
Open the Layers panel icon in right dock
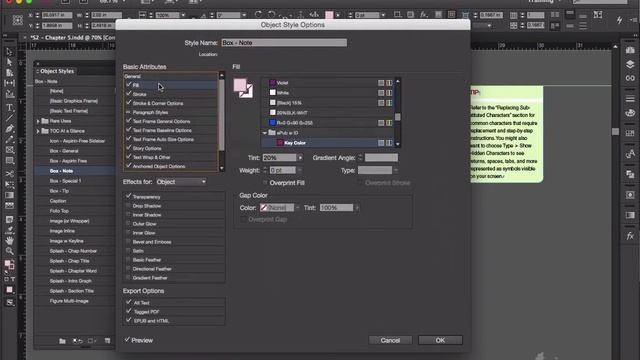pos(630,64)
